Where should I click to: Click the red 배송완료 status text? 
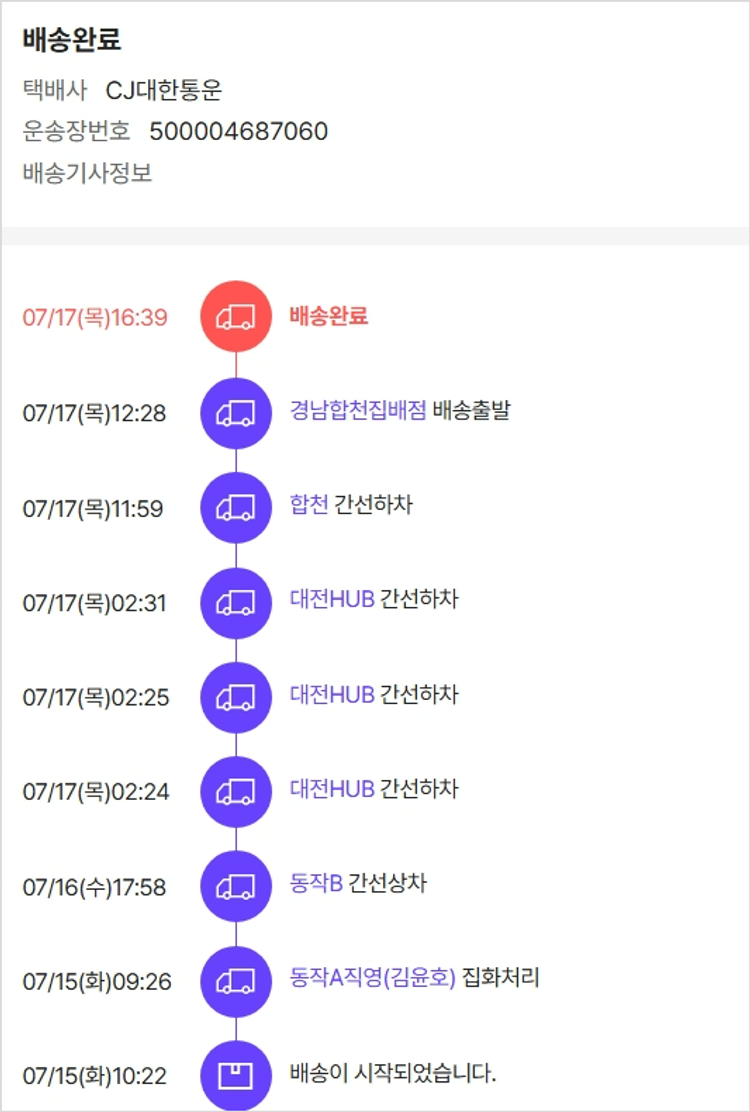[329, 316]
